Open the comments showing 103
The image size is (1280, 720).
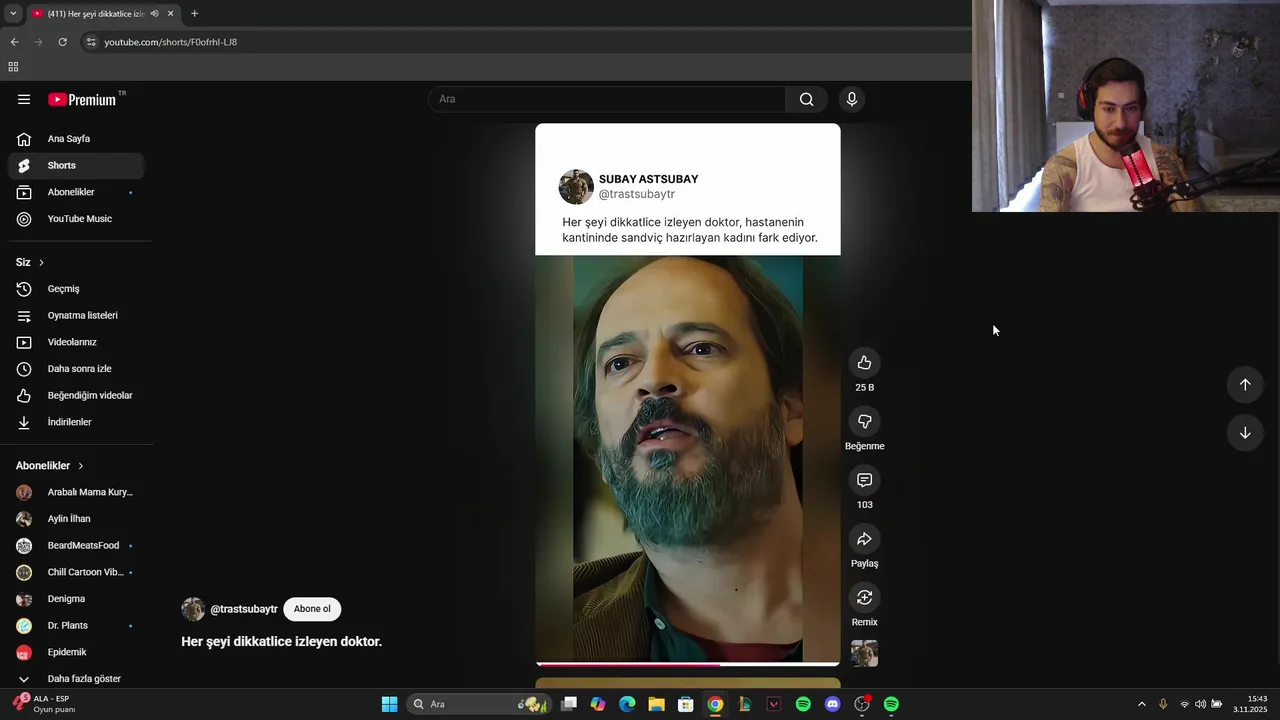click(864, 480)
